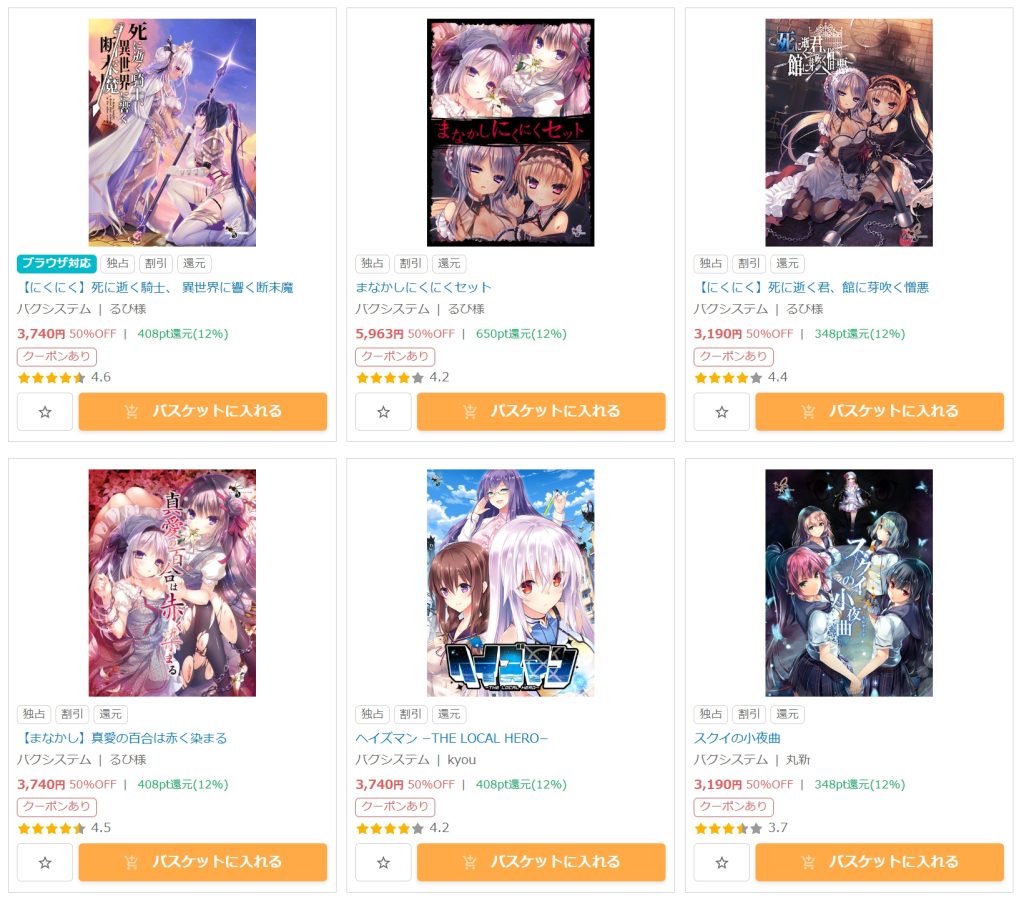1024x902 pixels.
Task: Toggle favorite star for 死に逝く君、館に芽吹く憎悪
Action: tap(722, 412)
